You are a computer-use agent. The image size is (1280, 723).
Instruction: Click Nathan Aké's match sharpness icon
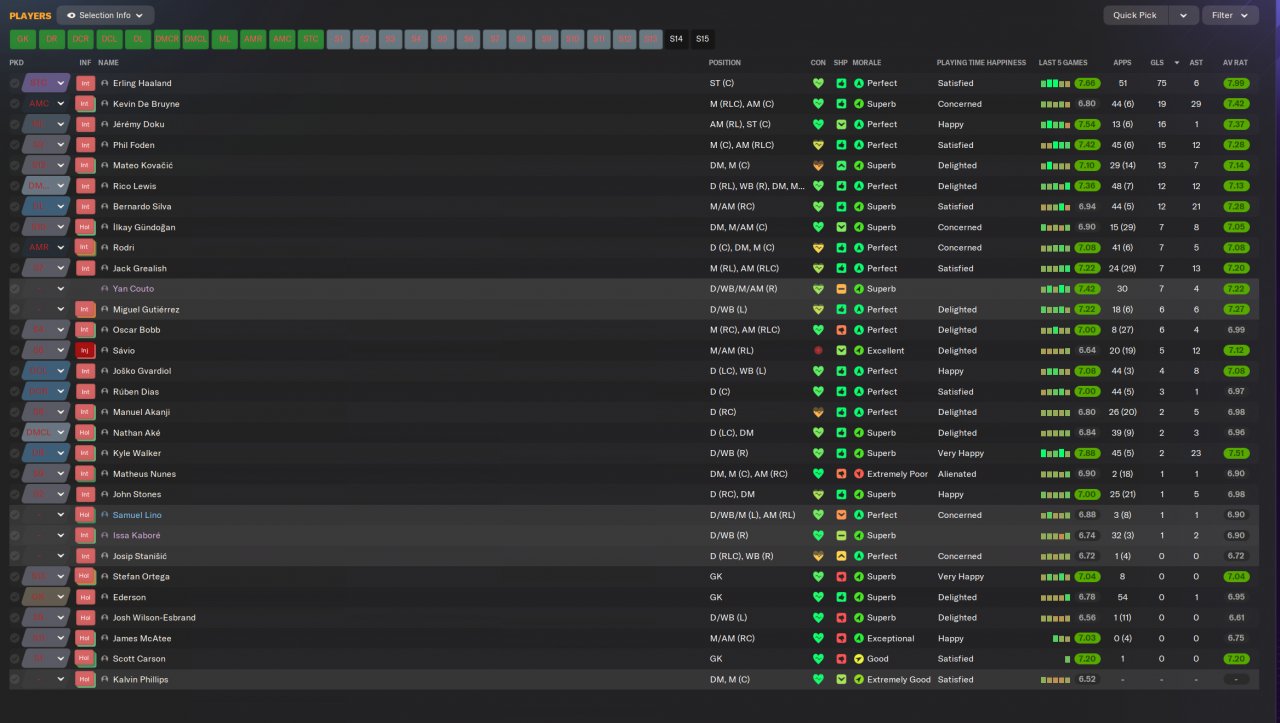pyautogui.click(x=841, y=433)
